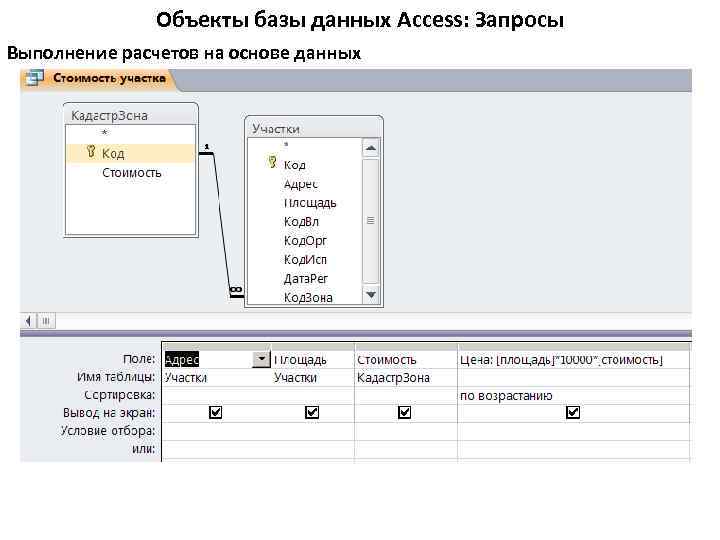720x540 pixels.
Task: Uncheck display checkbox for Стоимость column
Action: (405, 412)
